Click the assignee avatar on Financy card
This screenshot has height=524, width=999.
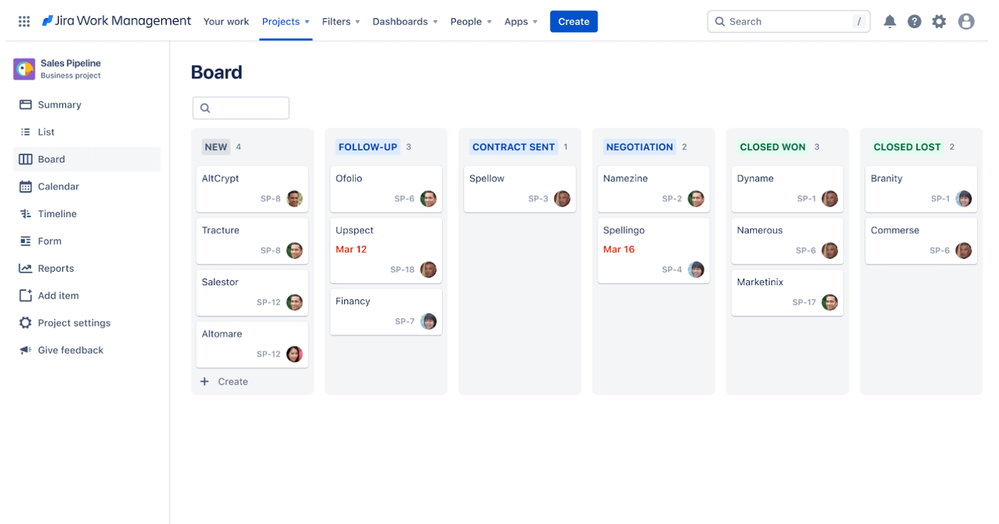(428, 321)
